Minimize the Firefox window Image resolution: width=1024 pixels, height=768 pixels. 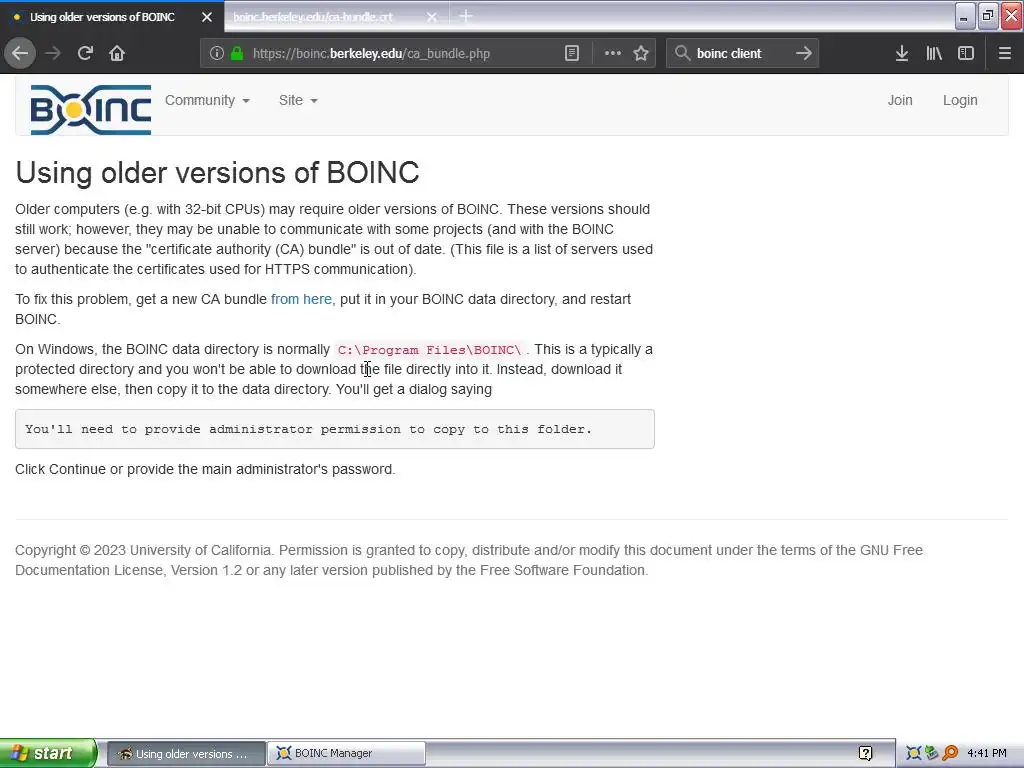point(964,16)
